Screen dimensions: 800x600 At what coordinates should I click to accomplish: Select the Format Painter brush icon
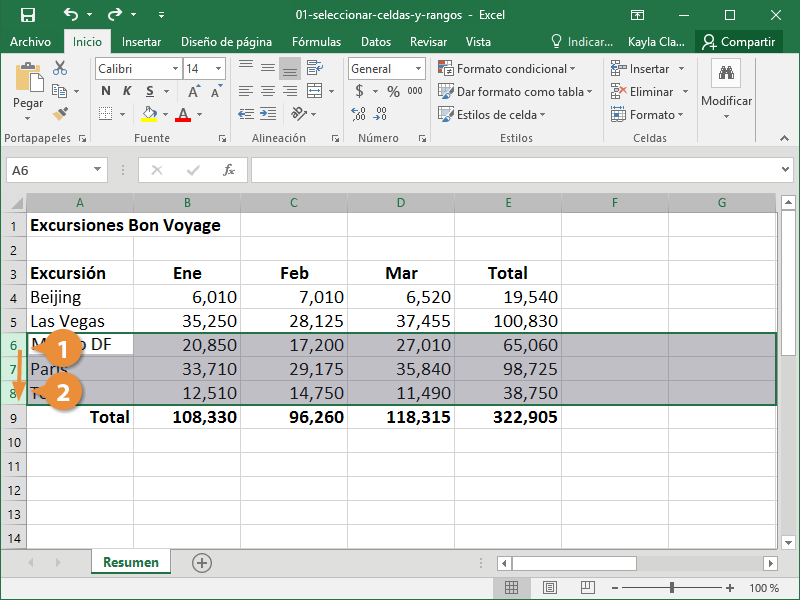[60, 114]
